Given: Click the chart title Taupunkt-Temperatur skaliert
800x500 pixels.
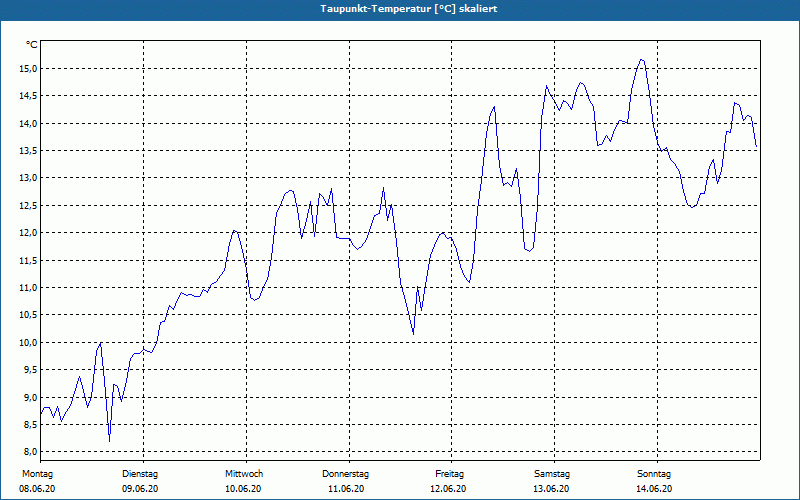Looking at the screenshot, I should (x=409, y=9).
